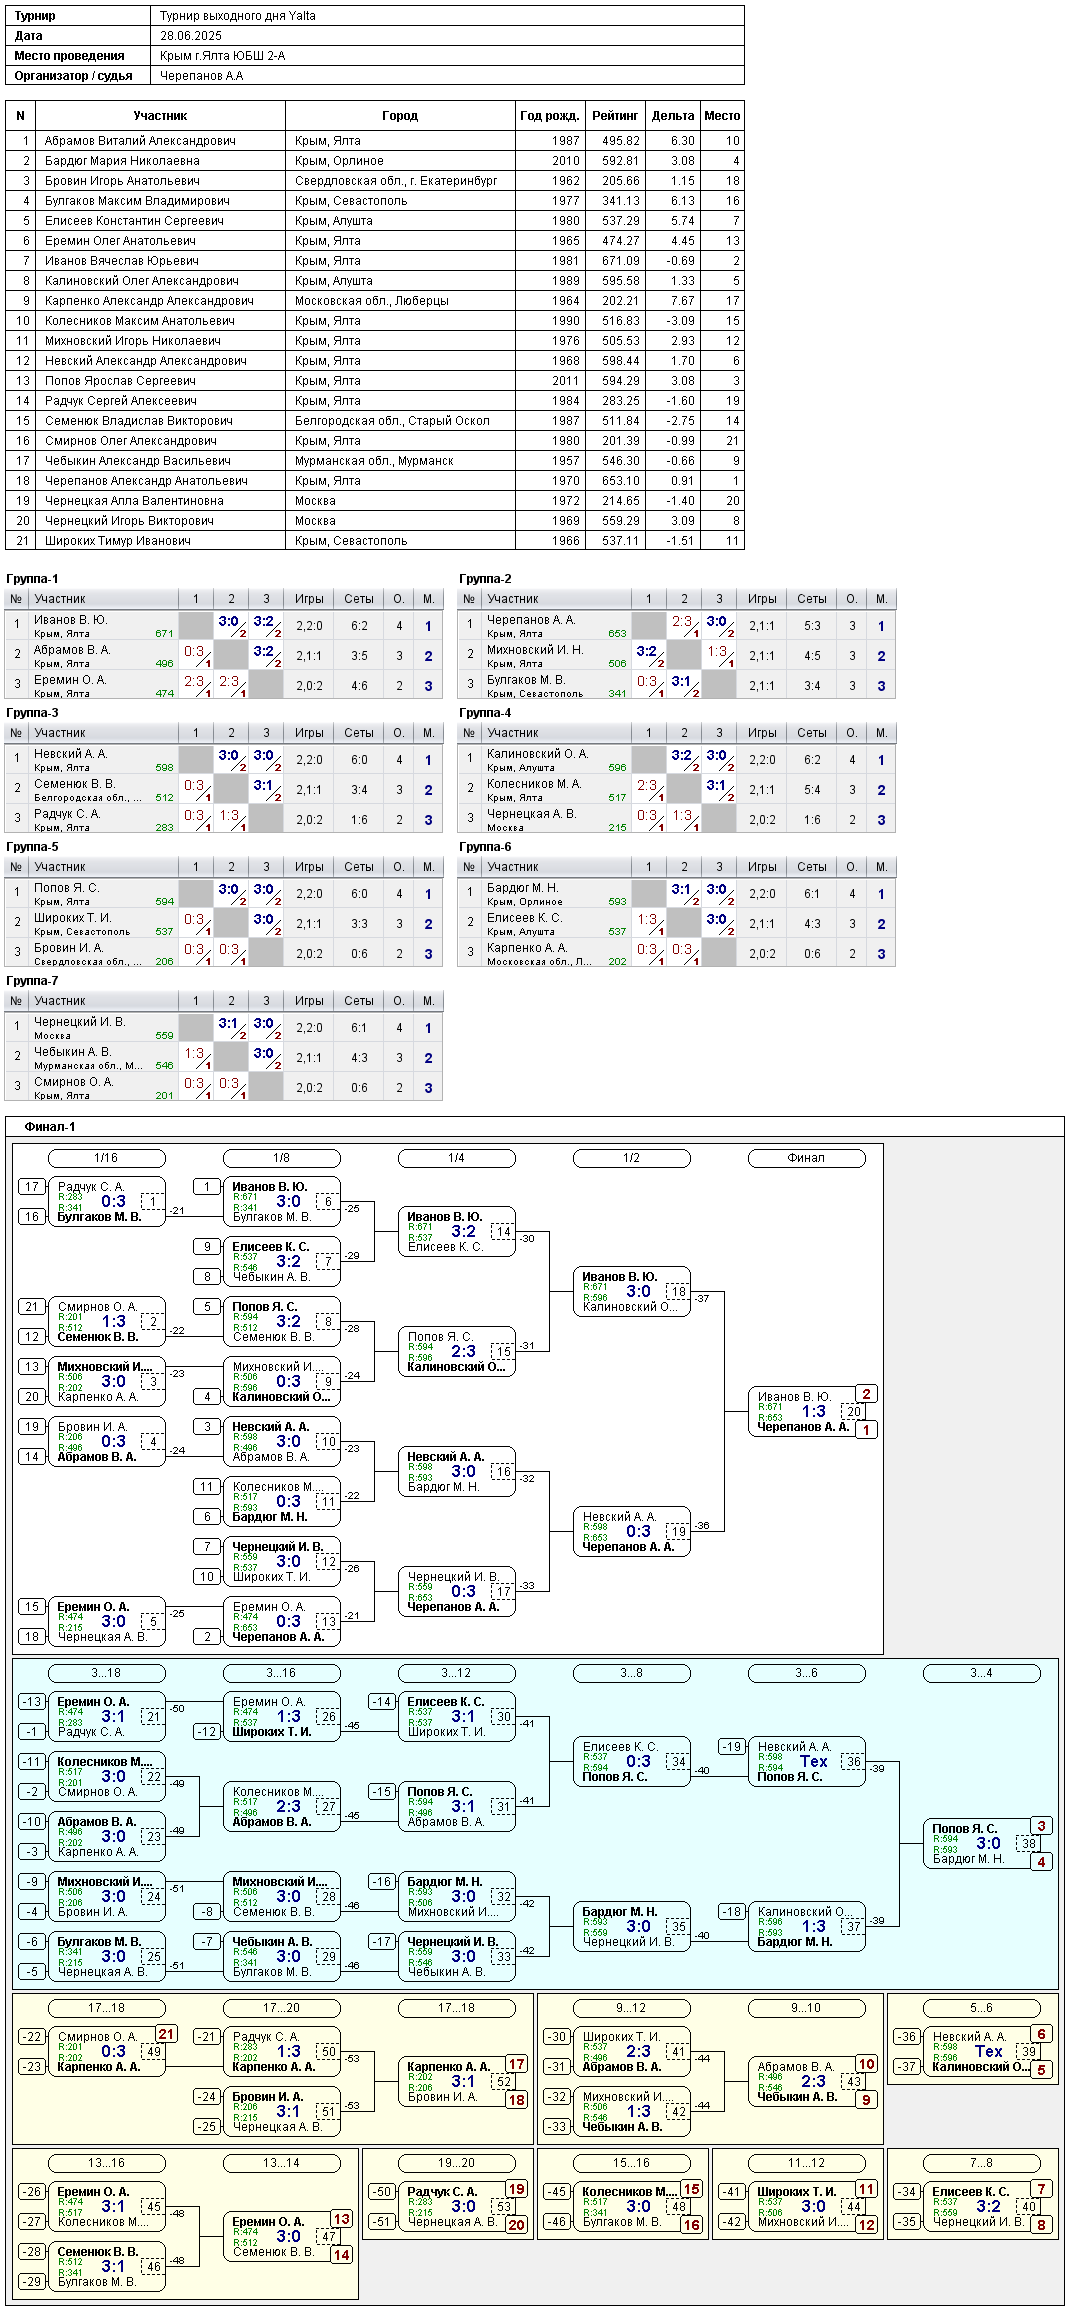The height and width of the screenshot is (2311, 1070).
Task: Click the '15...16' placement round label
Action: [631, 2163]
